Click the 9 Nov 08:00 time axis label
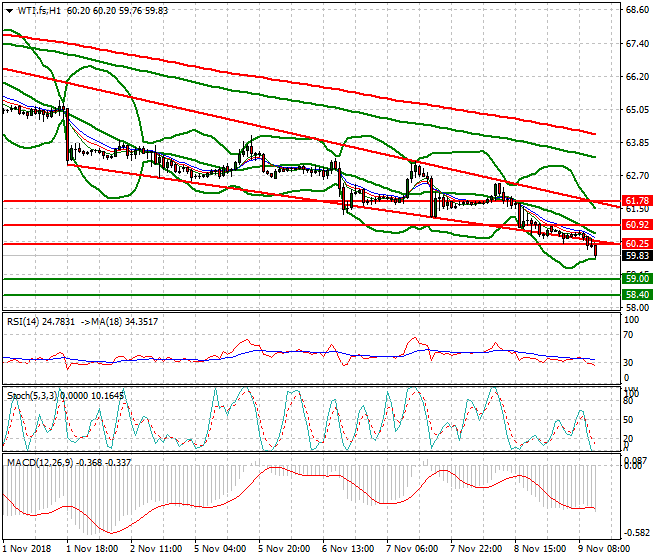This screenshot has width=660, height=560. pyautogui.click(x=604, y=549)
